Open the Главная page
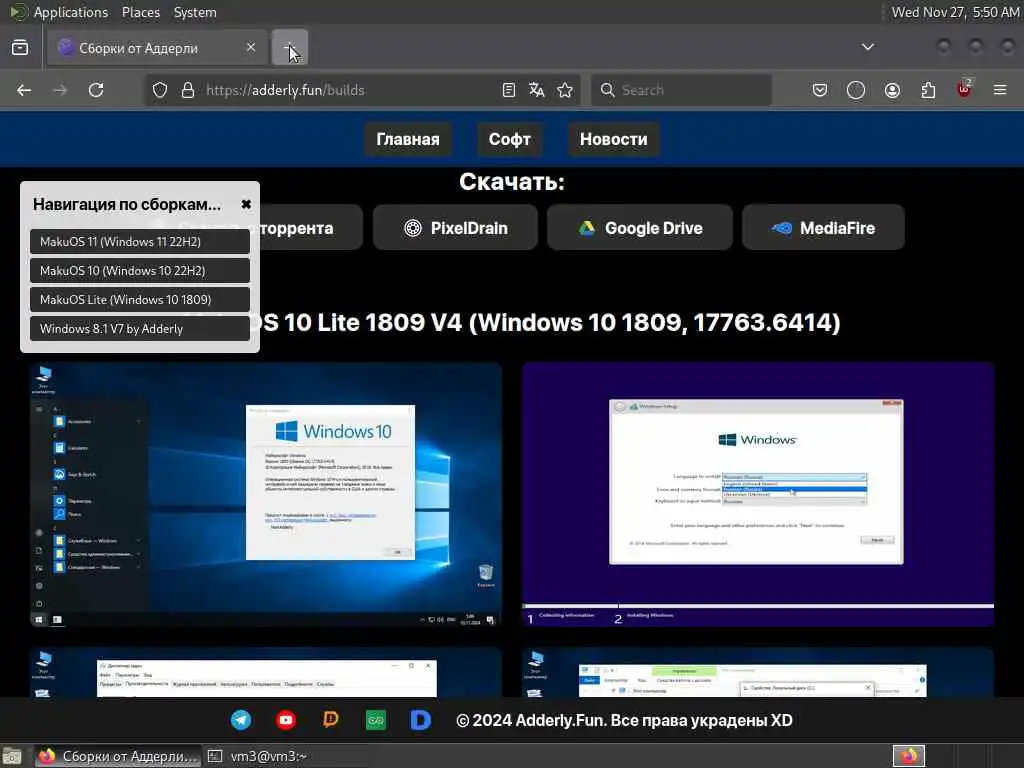1024x768 pixels. point(408,139)
